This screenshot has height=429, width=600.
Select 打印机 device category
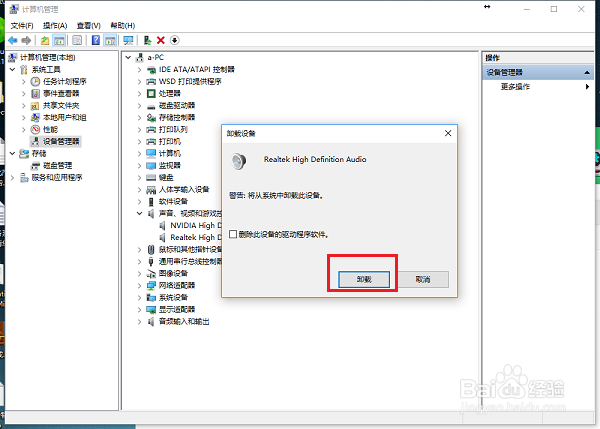click(170, 142)
